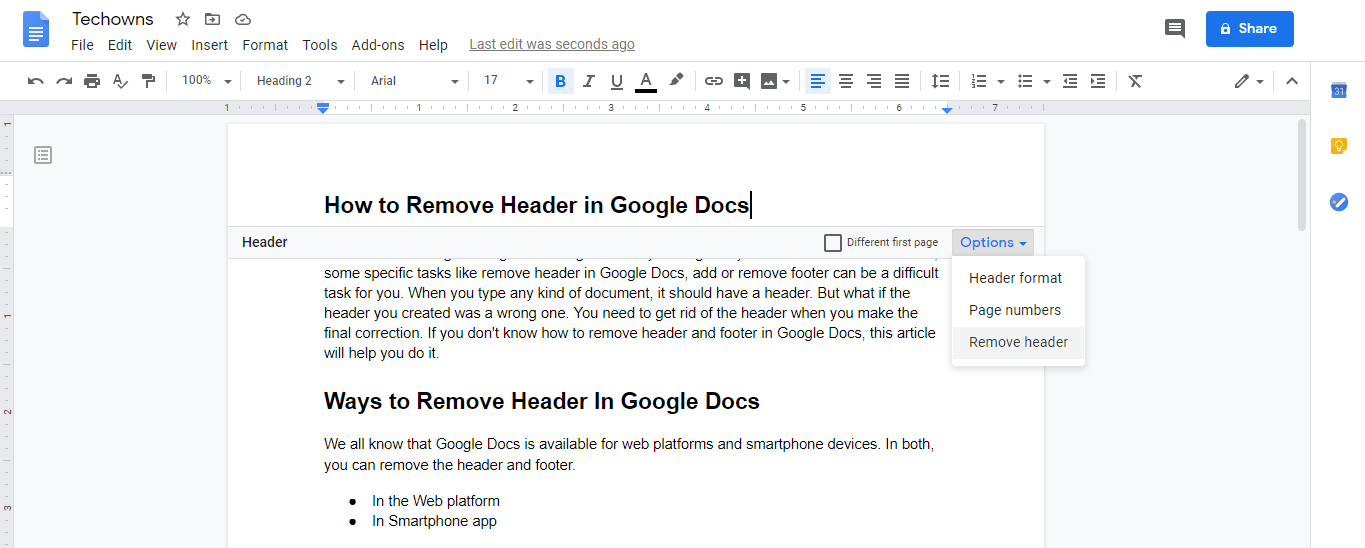
Task: Open the comment history icon
Action: [x=1175, y=29]
